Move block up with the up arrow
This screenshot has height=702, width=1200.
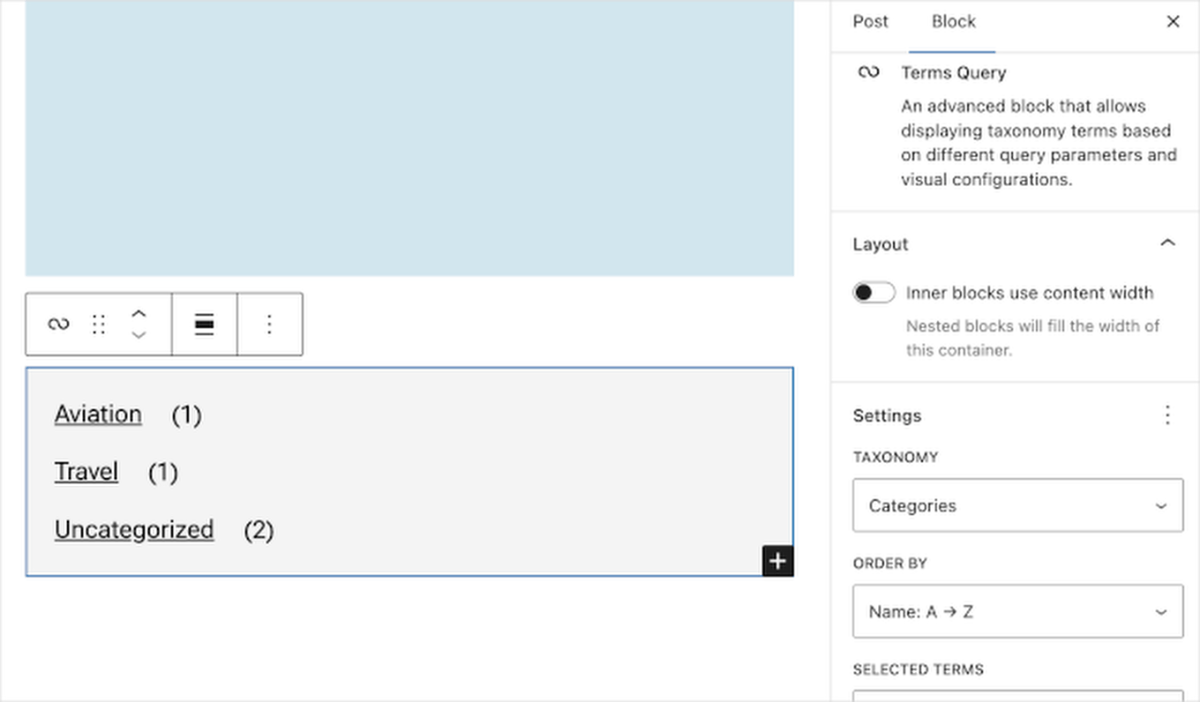coord(139,313)
